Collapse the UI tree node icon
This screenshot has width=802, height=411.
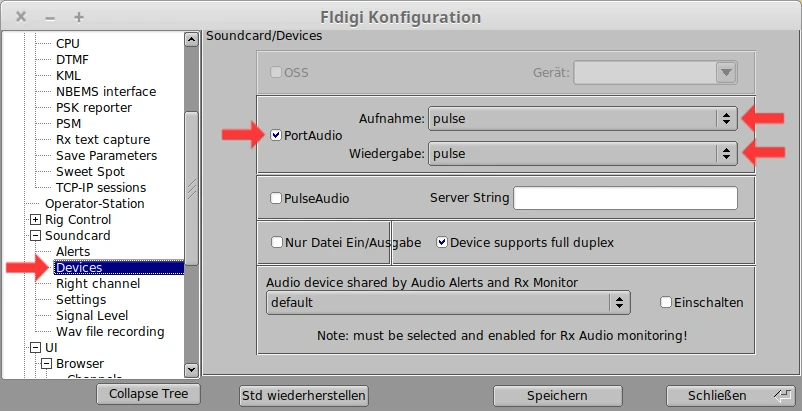(36, 348)
